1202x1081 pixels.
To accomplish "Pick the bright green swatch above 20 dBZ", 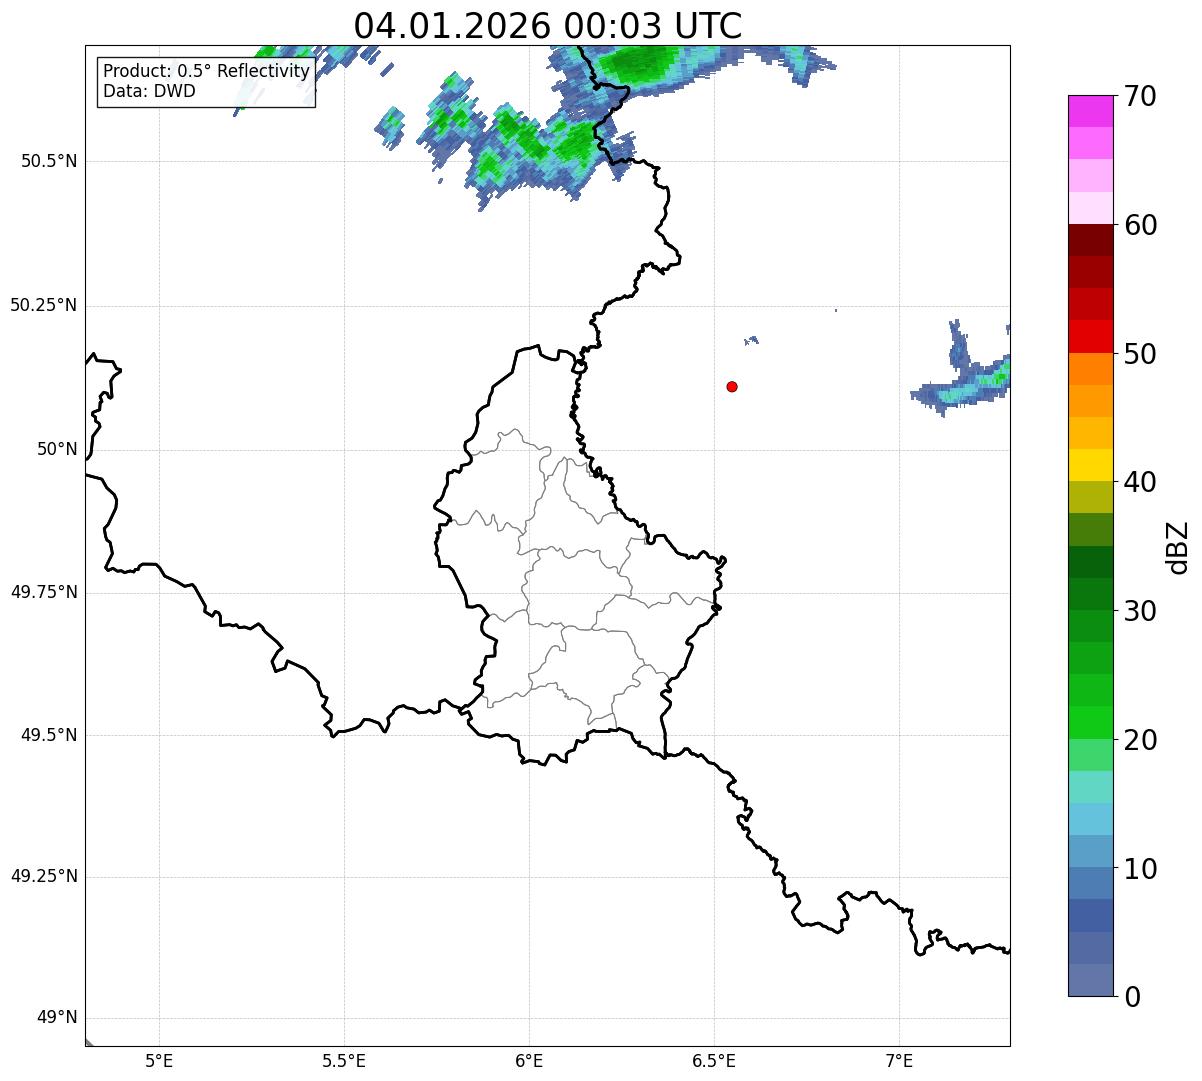I will point(1090,723).
